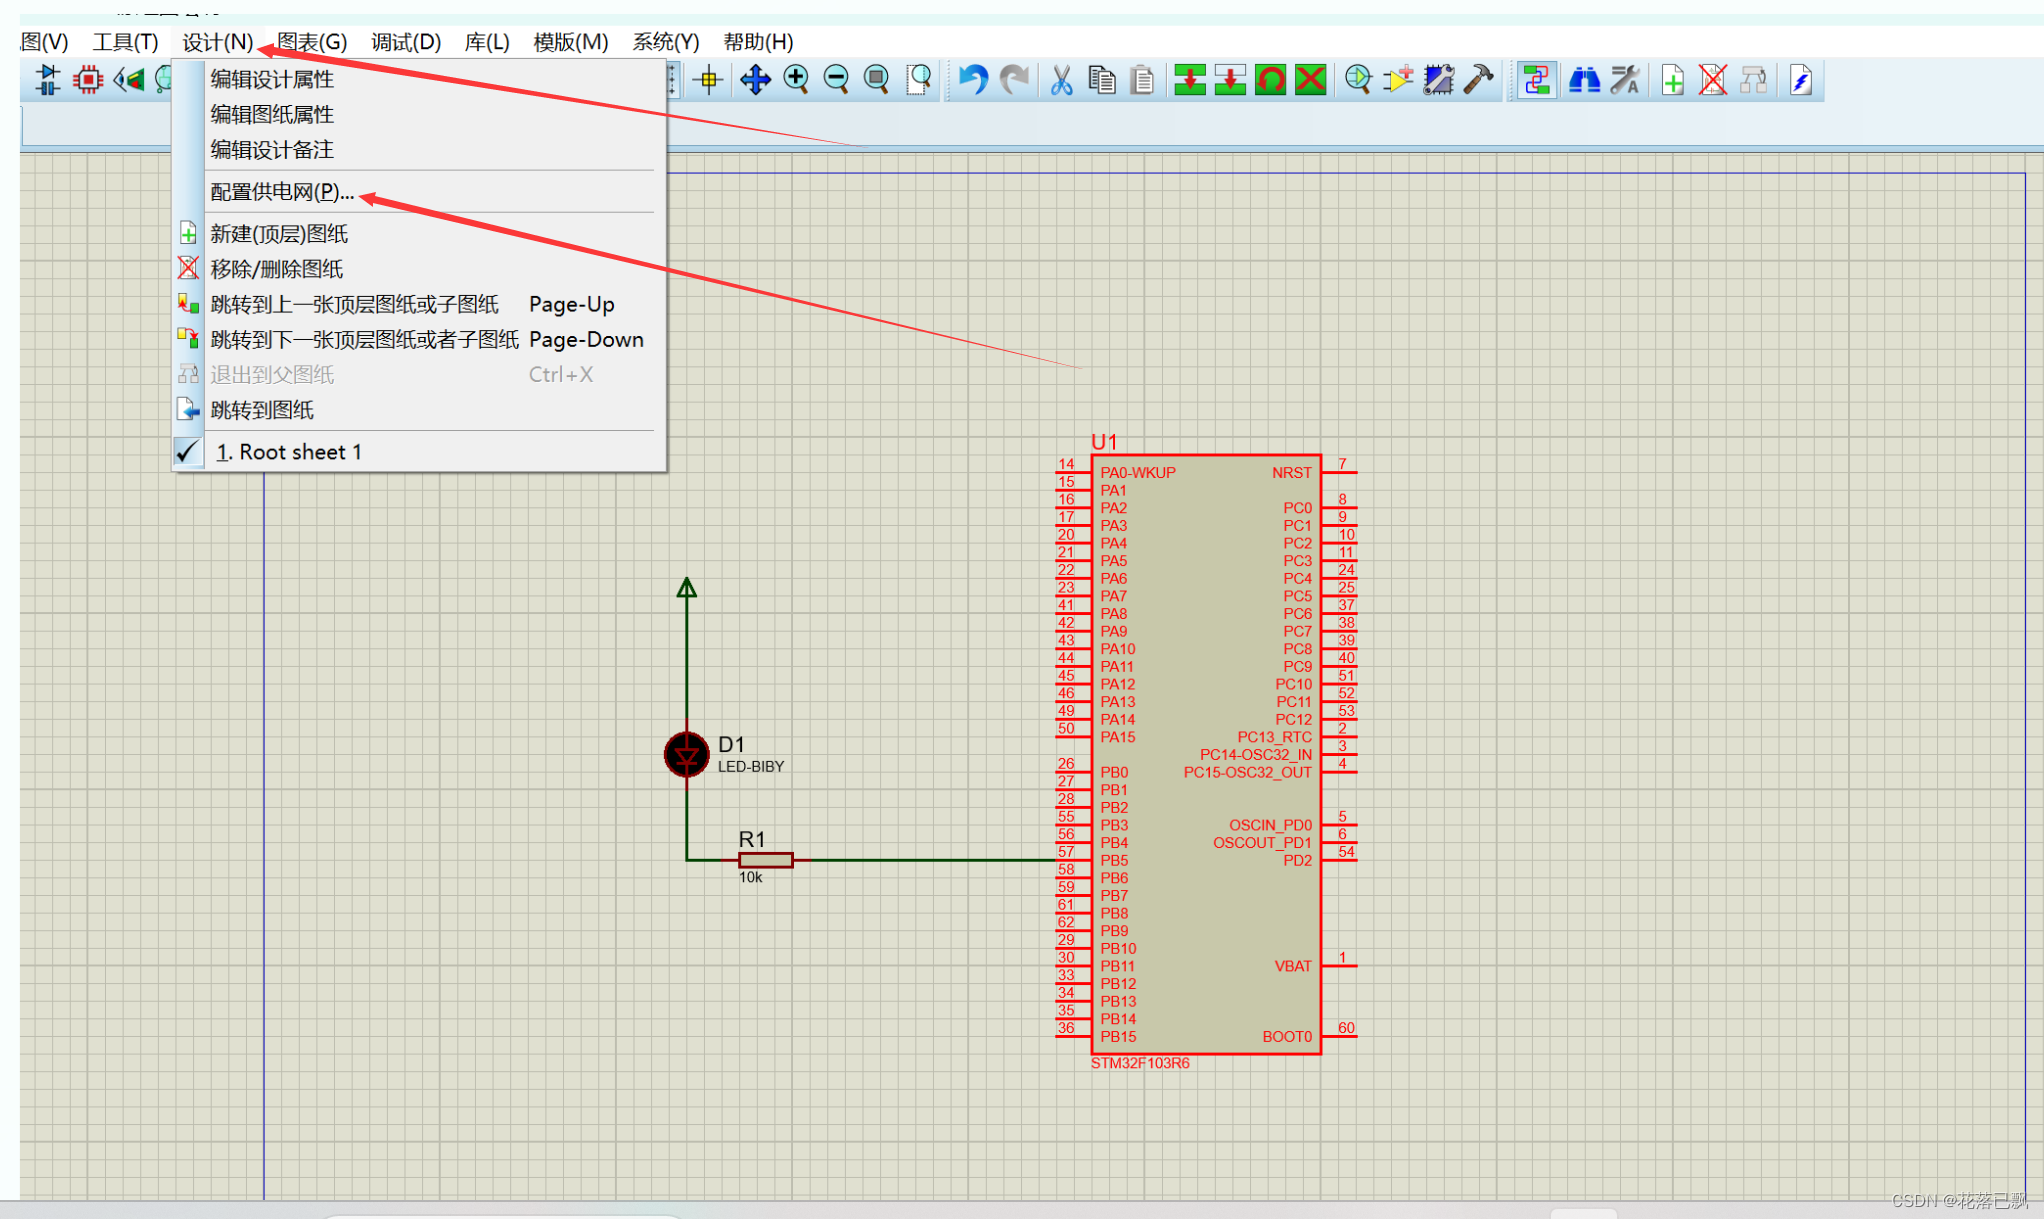Click the Zoom Out magnifier icon

836,80
